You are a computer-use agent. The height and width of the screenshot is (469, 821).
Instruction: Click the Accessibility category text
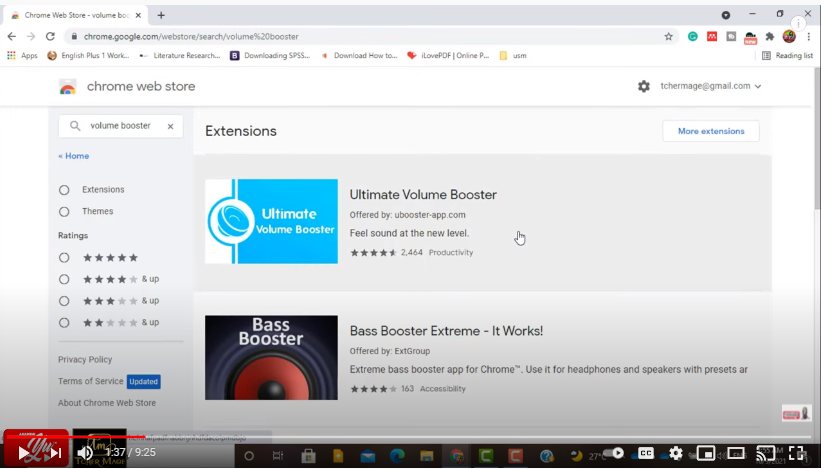tap(442, 389)
